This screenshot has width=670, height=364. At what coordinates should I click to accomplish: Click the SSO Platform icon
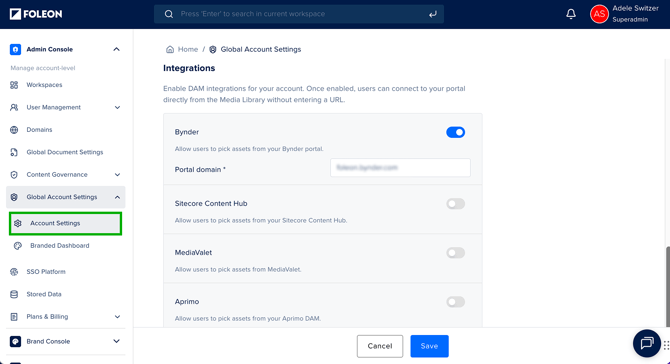(x=14, y=272)
